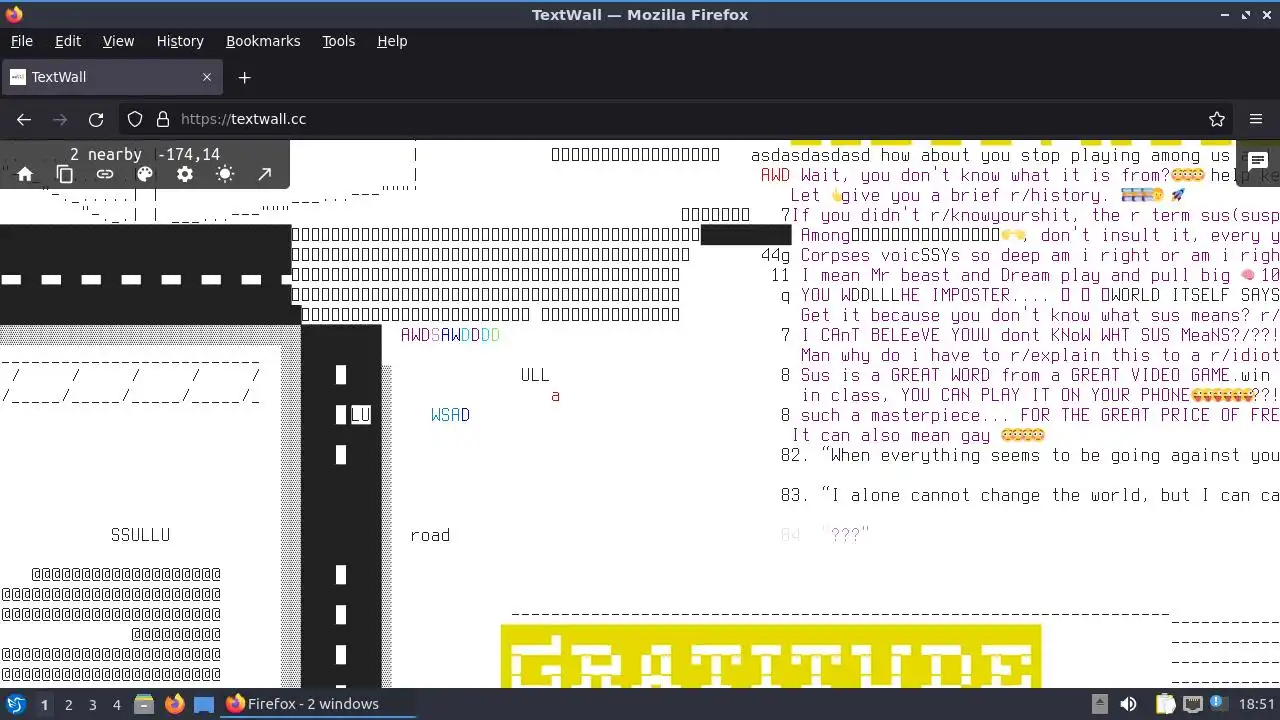Click the 18:51 taskbar clock
The width and height of the screenshot is (1280, 720).
tap(1257, 704)
